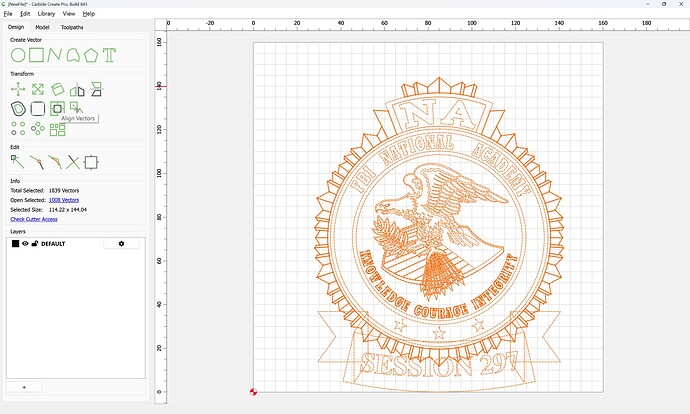Switch to the Toolpaths tab
Screen dimensions: 690x414
point(72,27)
